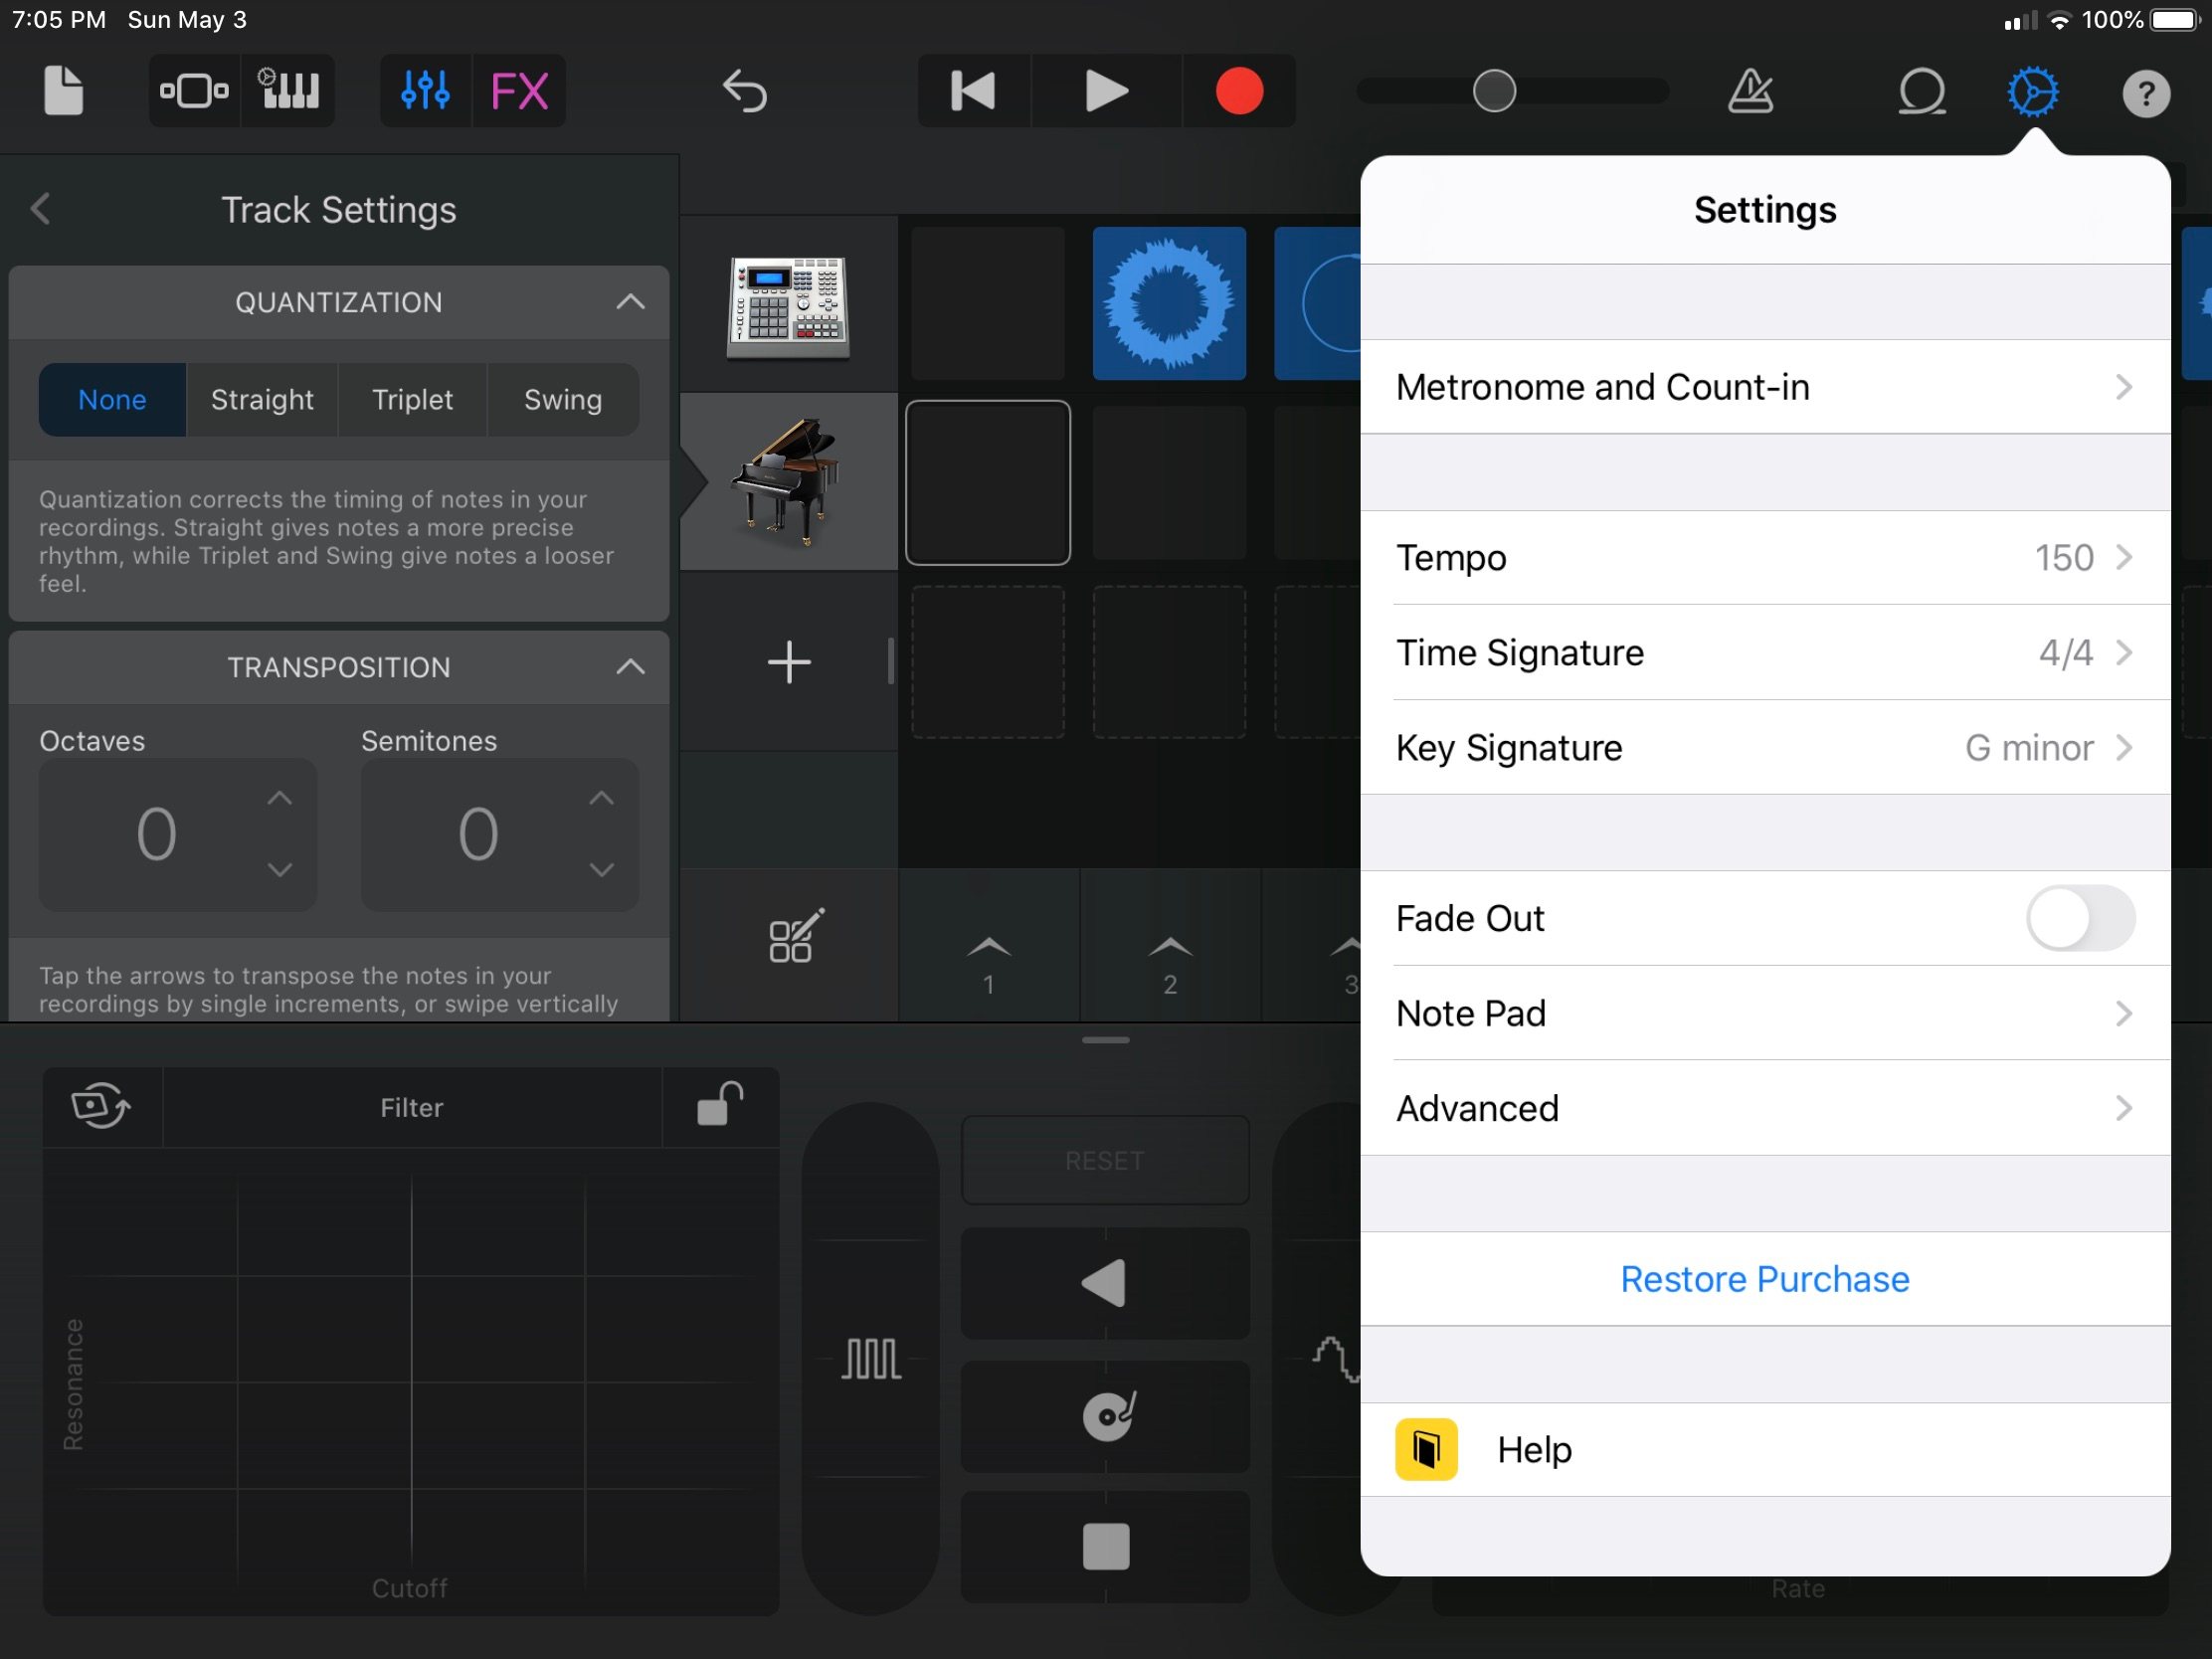Open track mixer controls sliders icon
The width and height of the screenshot is (2212, 1659).
coord(425,91)
